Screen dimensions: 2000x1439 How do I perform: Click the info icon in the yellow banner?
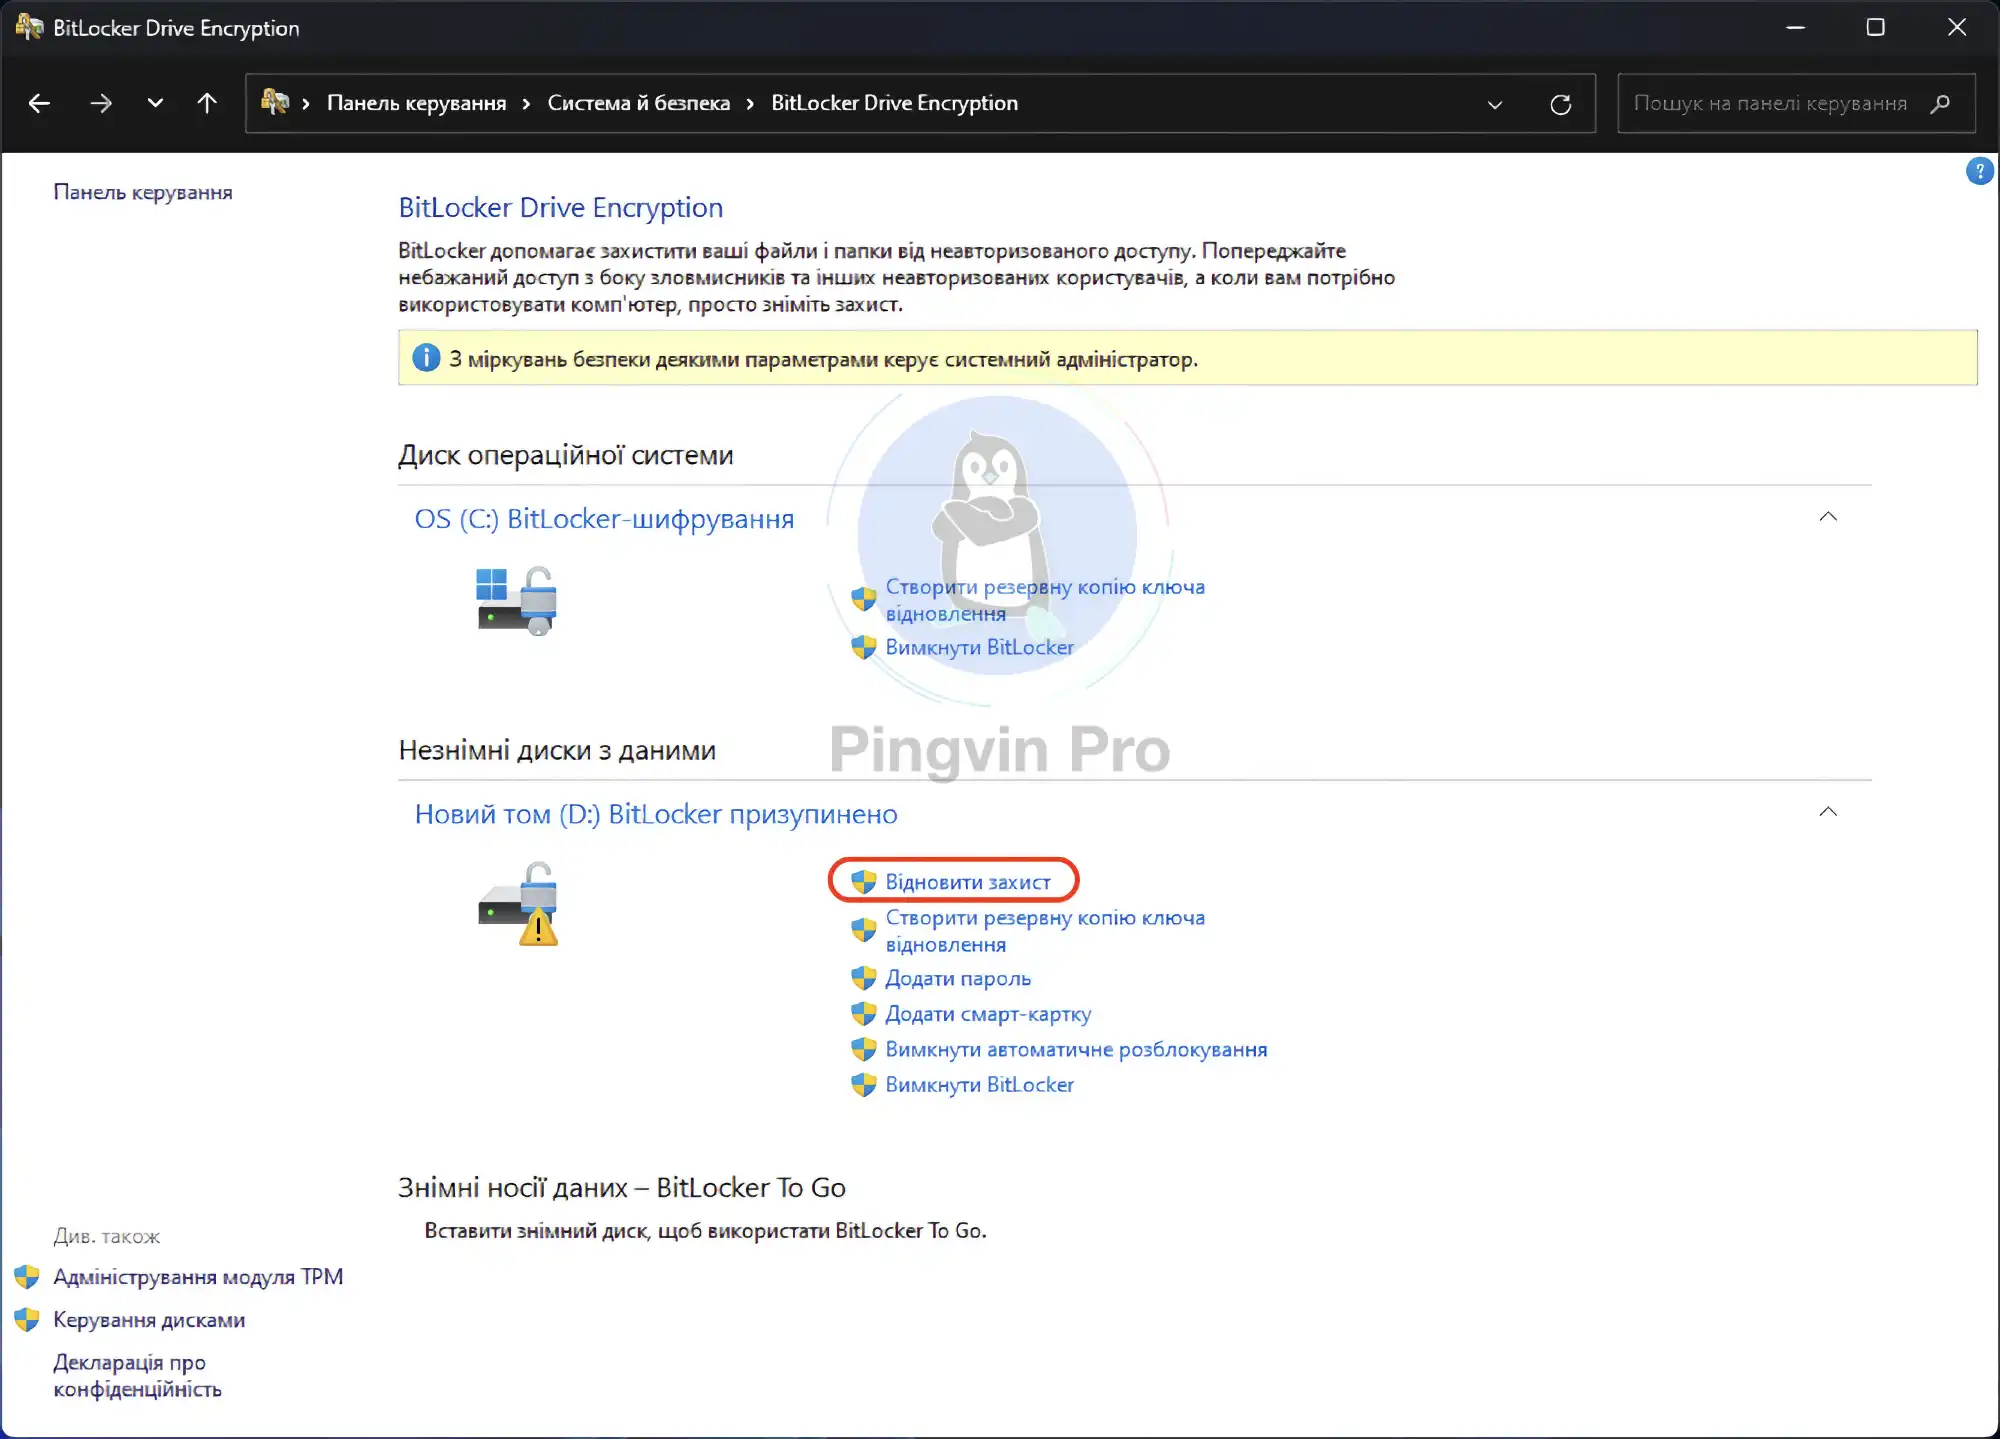pos(426,358)
